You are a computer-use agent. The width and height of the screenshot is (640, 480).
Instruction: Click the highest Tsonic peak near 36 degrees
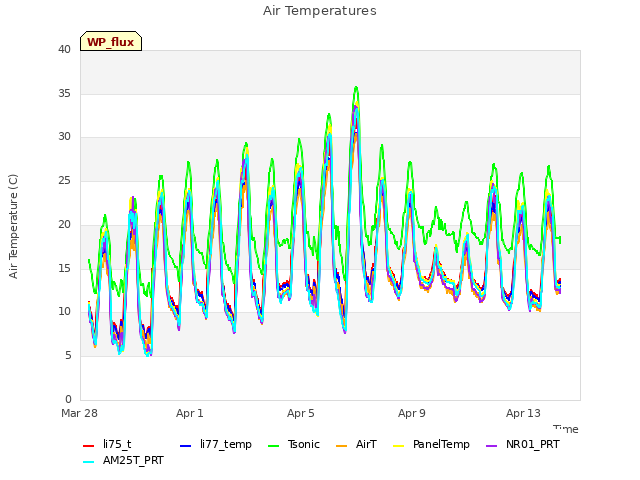356,87
